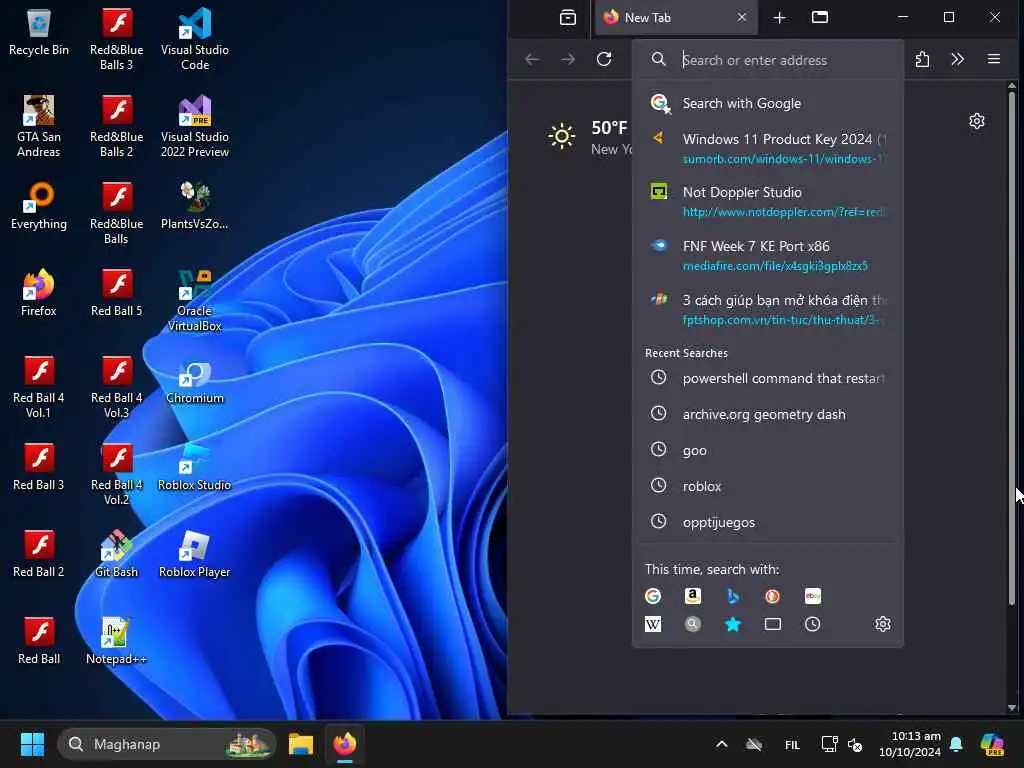Select Oracle VirtualBox desktop shortcut
This screenshot has width=1024, height=768.
pyautogui.click(x=195, y=300)
